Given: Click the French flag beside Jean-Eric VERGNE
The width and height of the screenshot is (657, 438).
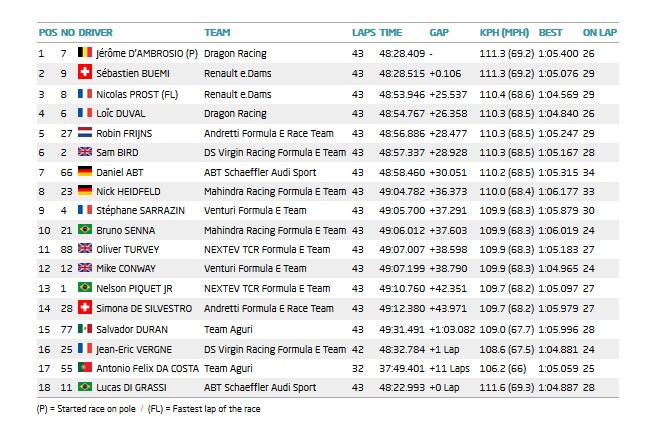Looking at the screenshot, I should 85,348.
